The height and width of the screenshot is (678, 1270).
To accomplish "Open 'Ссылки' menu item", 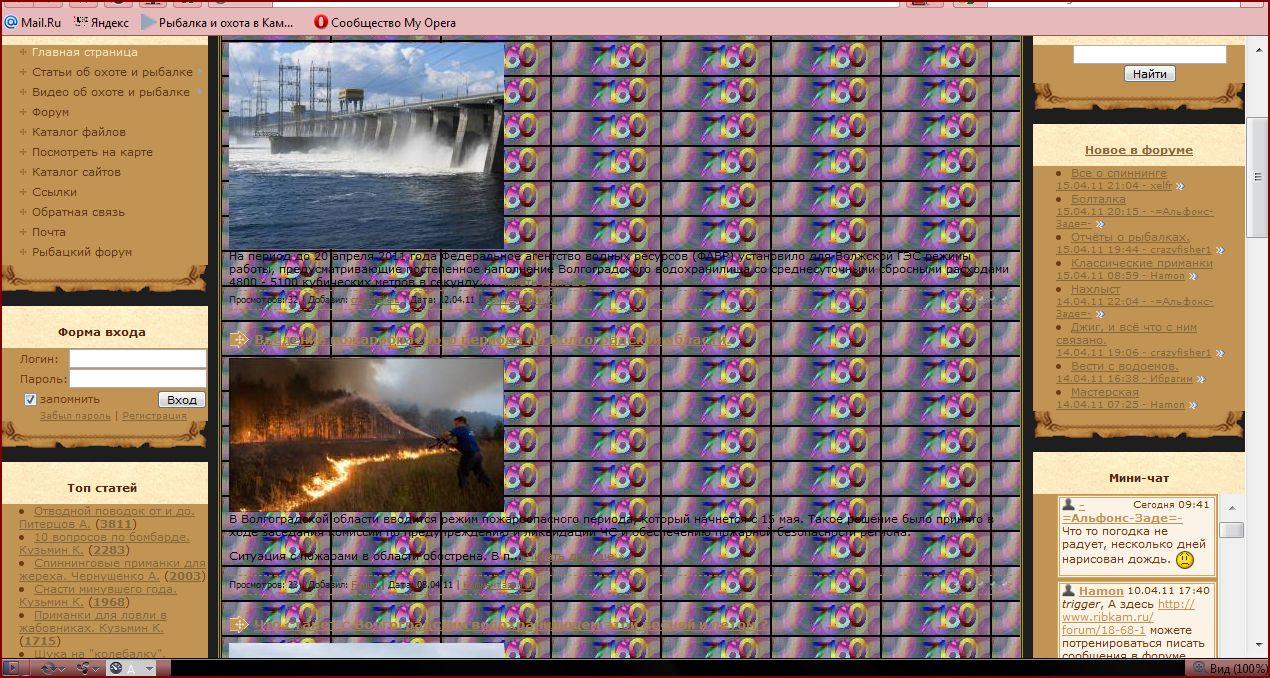I will click(x=54, y=192).
